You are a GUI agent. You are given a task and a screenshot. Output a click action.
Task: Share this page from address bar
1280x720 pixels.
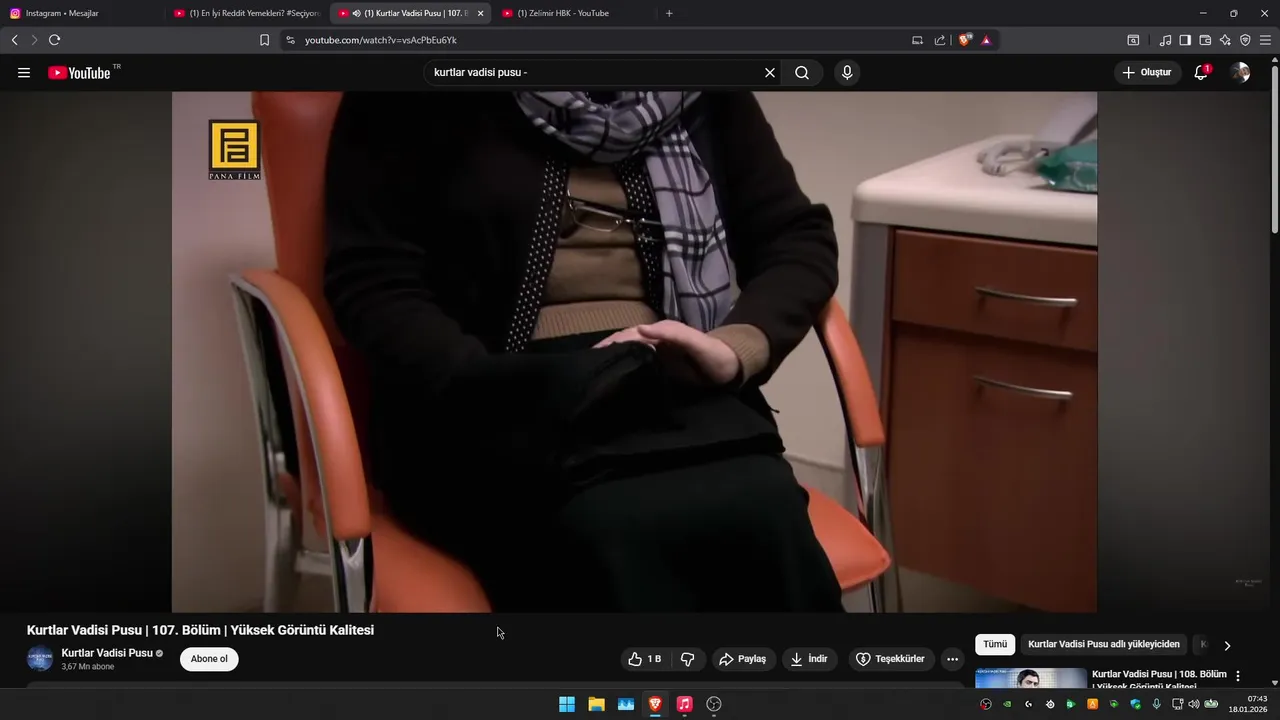click(x=940, y=40)
